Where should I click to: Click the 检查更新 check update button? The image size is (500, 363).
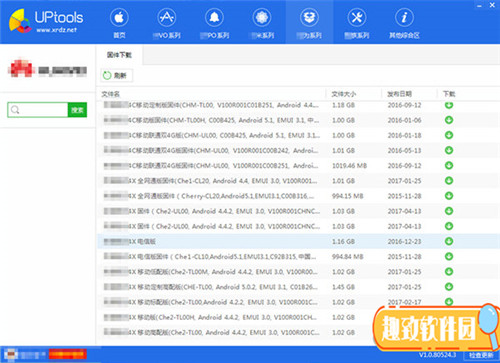tap(481, 355)
